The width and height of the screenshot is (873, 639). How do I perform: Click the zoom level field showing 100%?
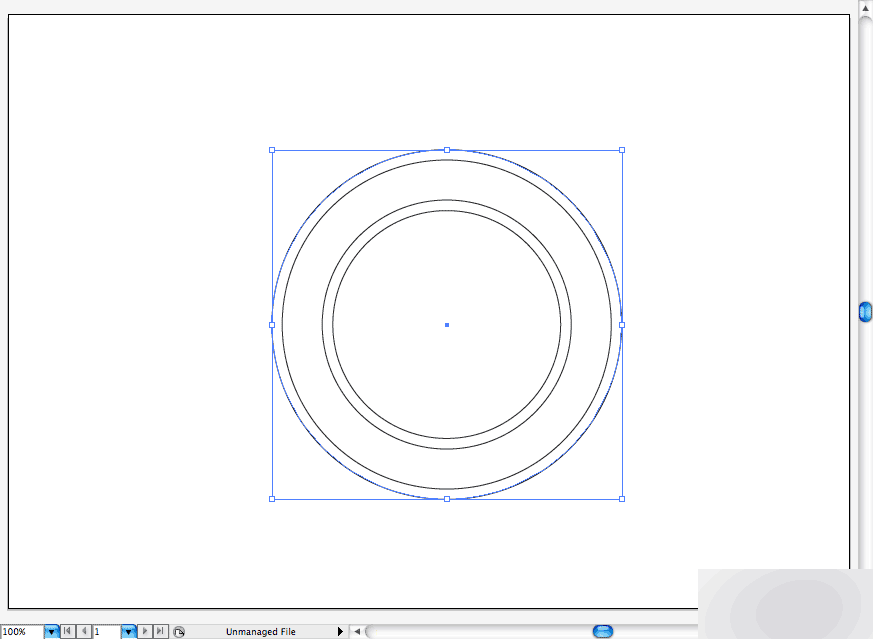pyautogui.click(x=22, y=632)
